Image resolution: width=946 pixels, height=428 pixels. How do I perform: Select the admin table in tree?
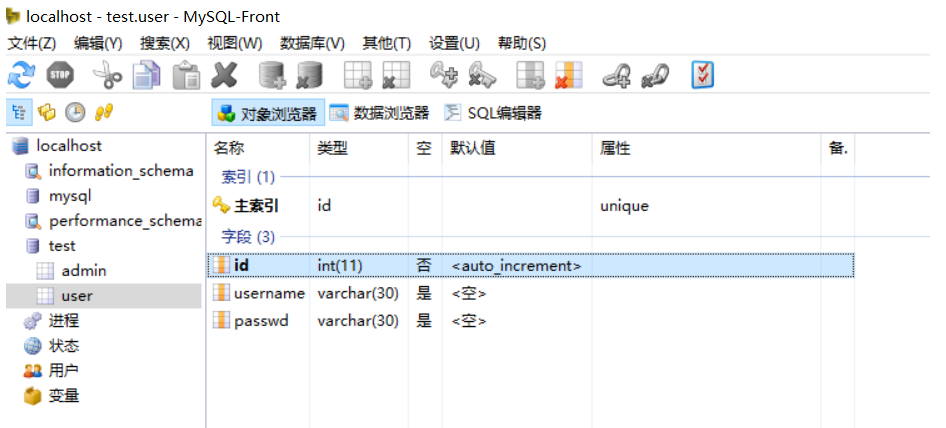(83, 270)
